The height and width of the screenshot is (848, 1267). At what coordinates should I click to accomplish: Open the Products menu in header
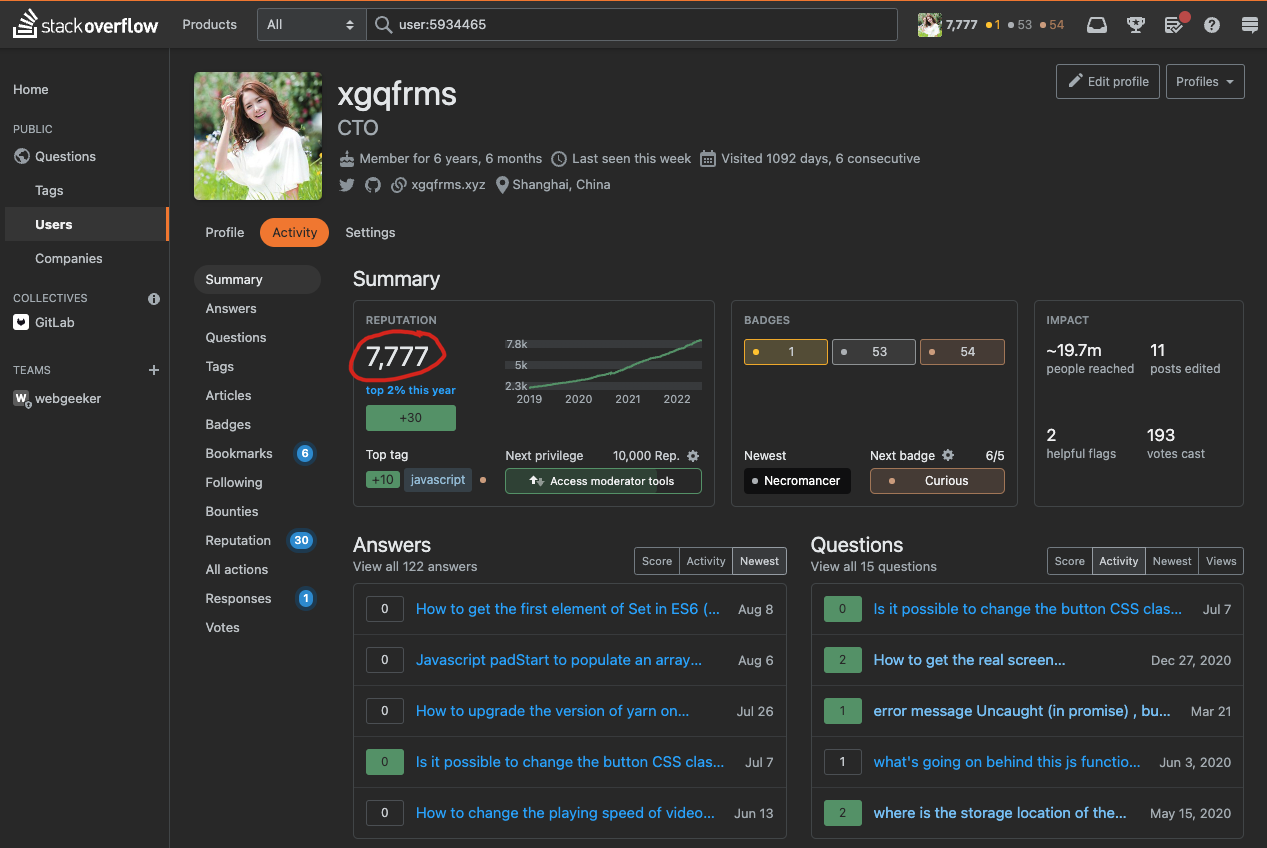[x=210, y=25]
